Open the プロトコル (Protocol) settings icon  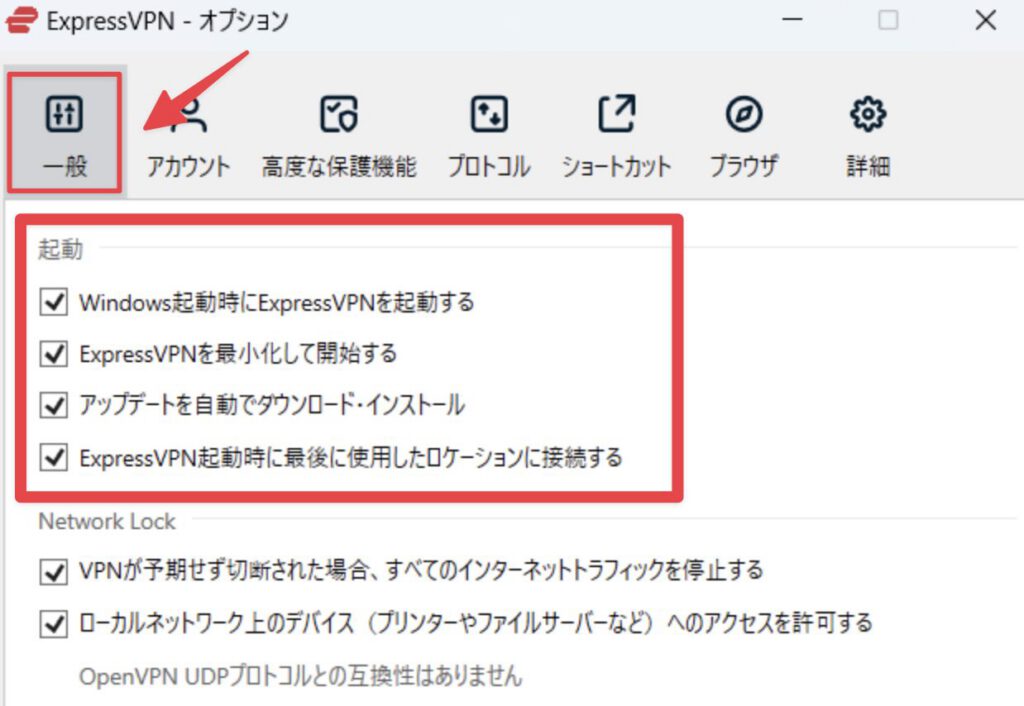(x=488, y=113)
